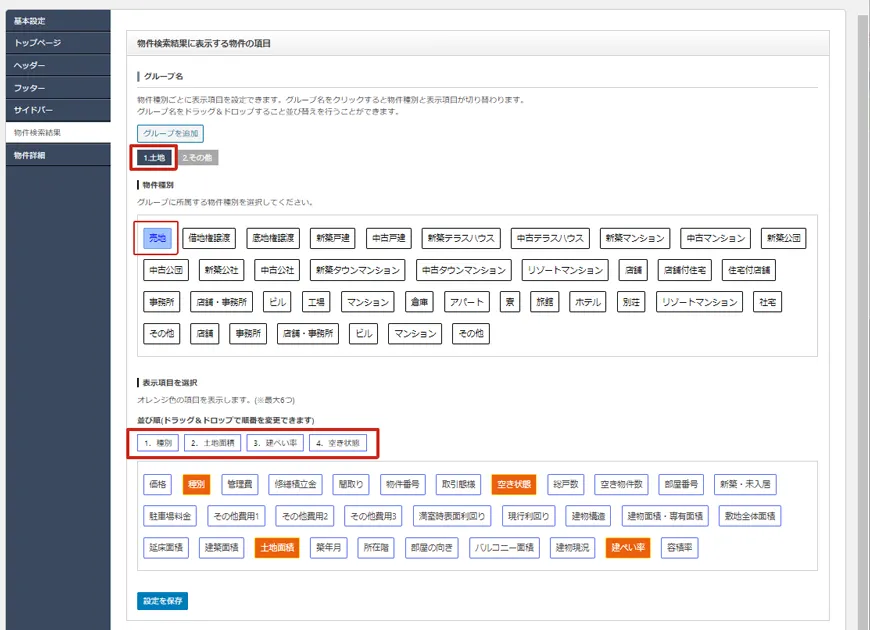Select the 1.土地 group tab
The width and height of the screenshot is (870, 630).
click(x=153, y=158)
